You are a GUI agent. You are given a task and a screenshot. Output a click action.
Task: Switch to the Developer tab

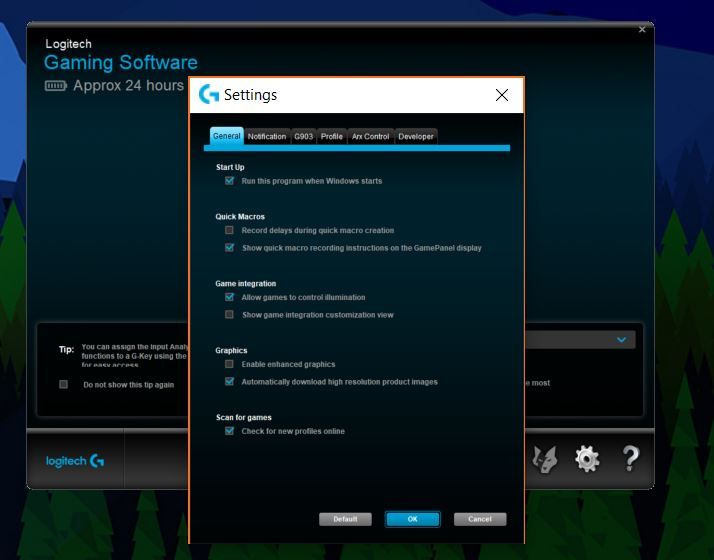[416, 137]
